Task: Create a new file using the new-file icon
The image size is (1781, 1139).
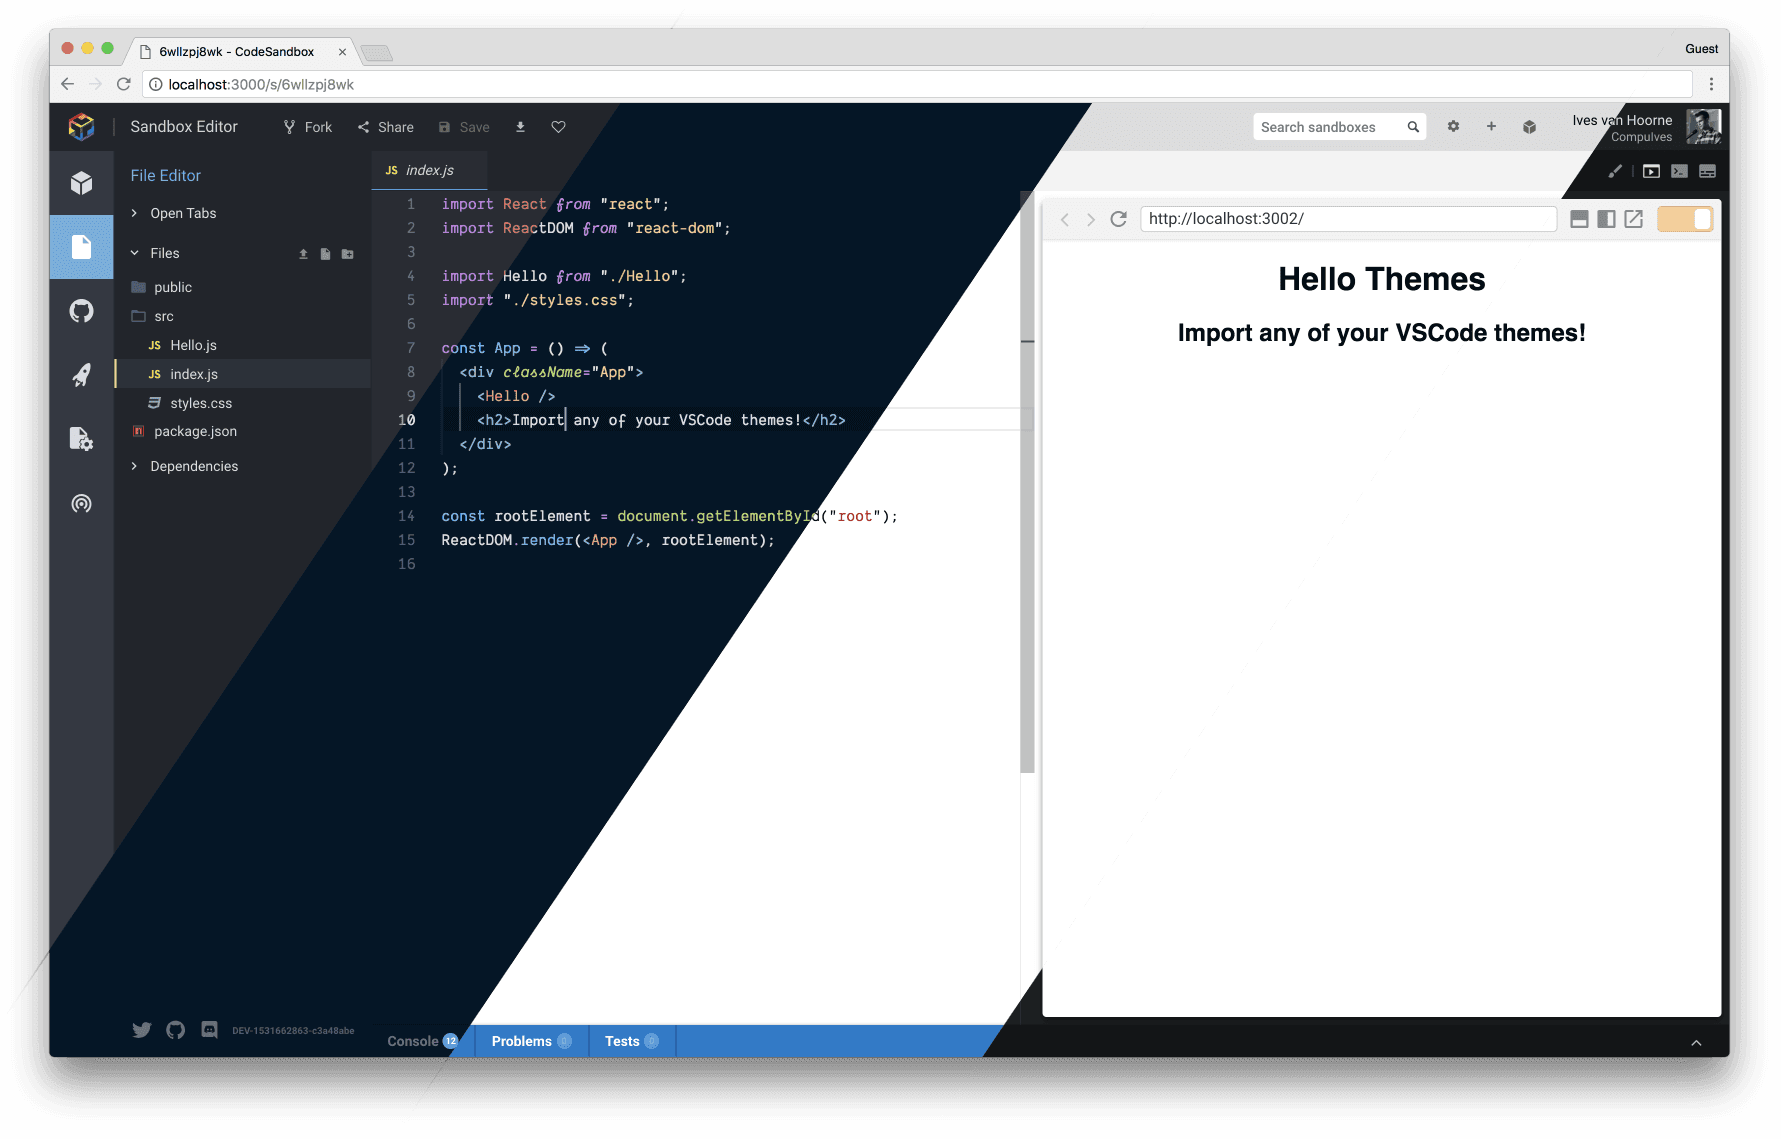Action: tap(325, 254)
